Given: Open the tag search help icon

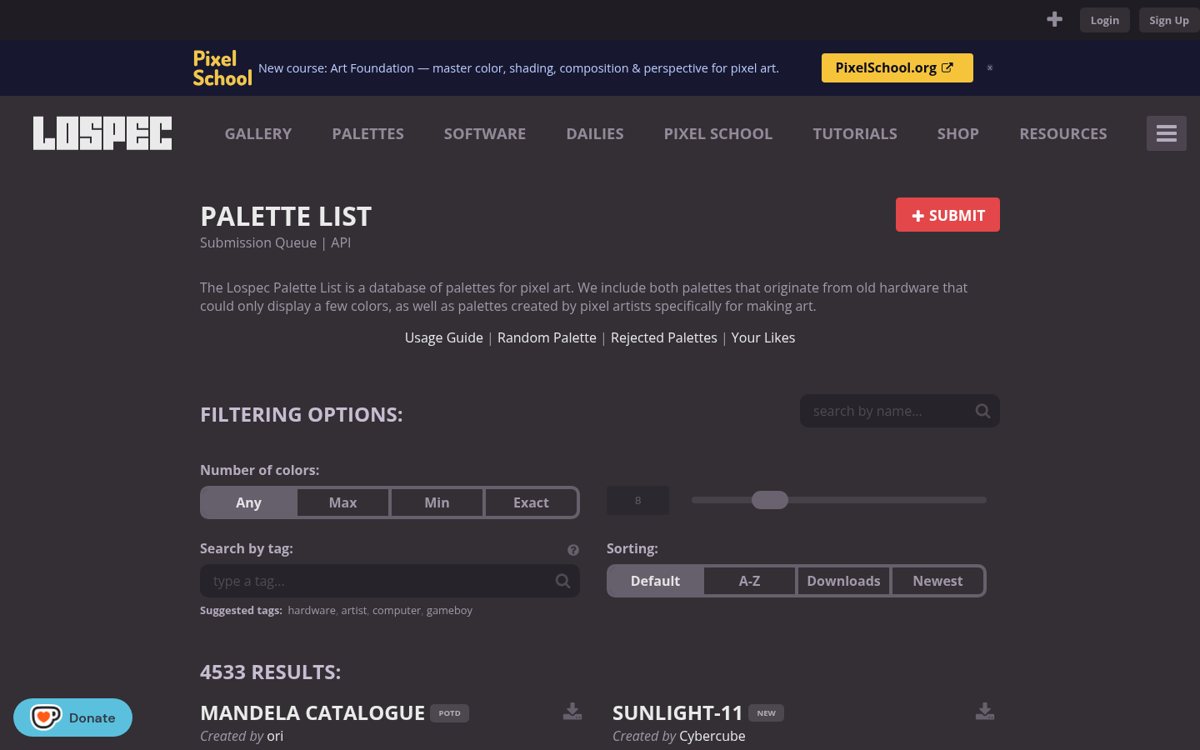Looking at the screenshot, I should point(573,550).
